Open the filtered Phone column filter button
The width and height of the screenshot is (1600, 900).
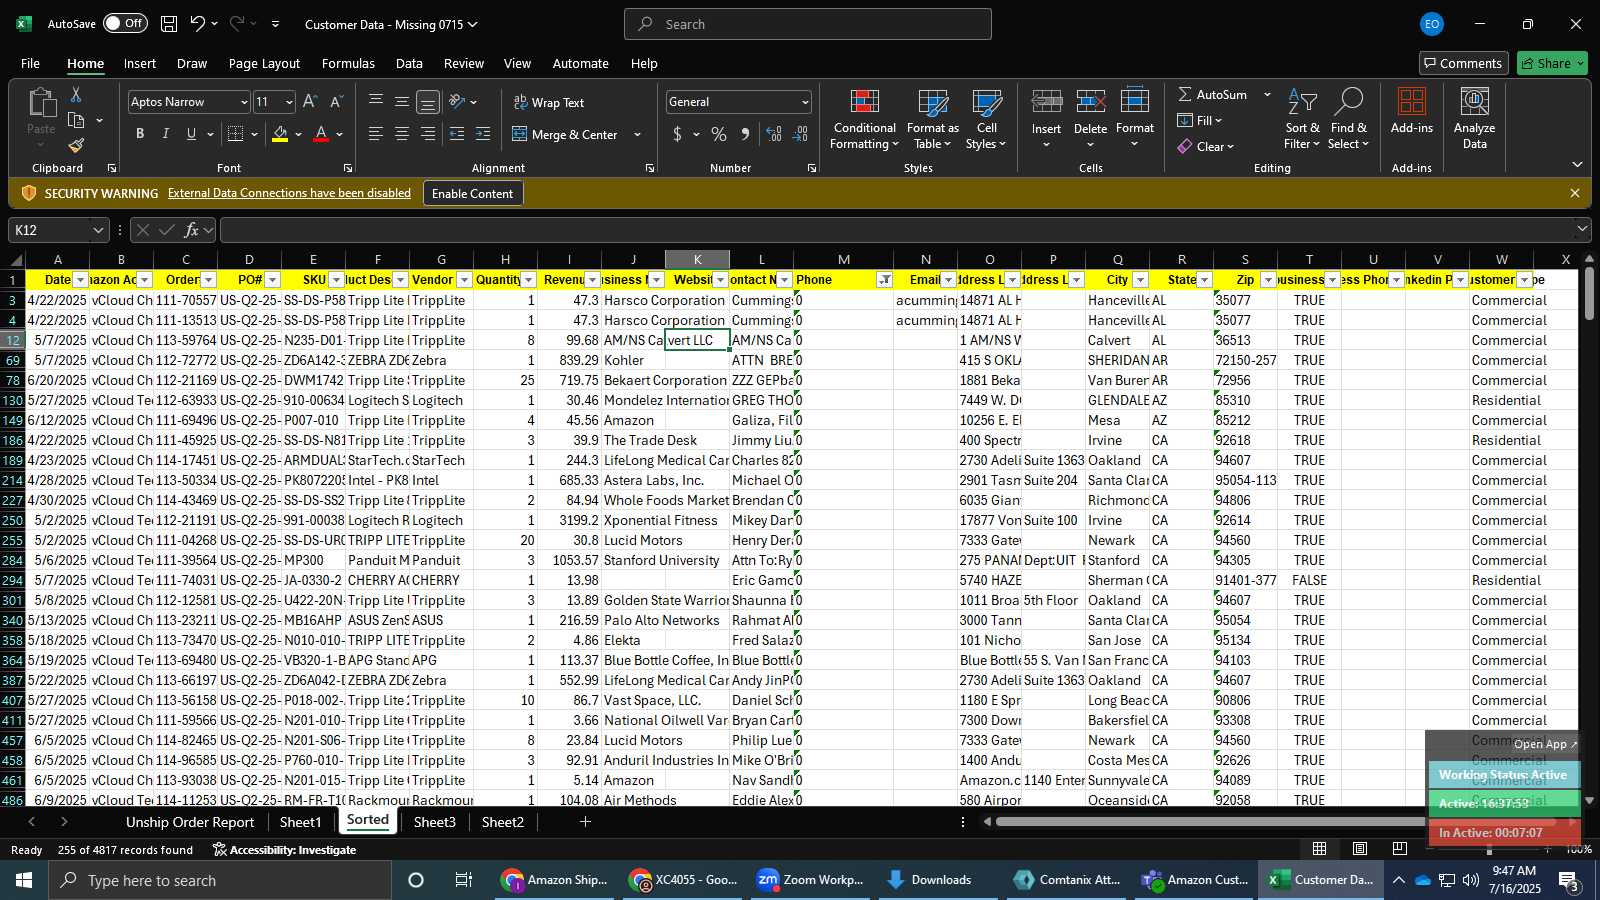click(884, 280)
